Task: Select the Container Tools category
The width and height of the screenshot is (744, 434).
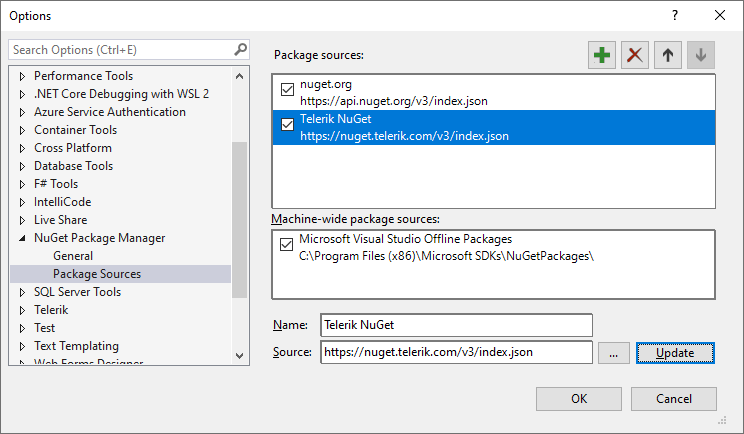Action: (x=75, y=130)
